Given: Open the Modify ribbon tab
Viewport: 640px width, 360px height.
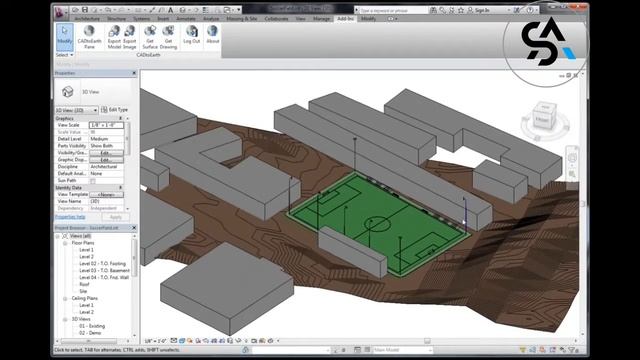Looking at the screenshot, I should point(369,19).
